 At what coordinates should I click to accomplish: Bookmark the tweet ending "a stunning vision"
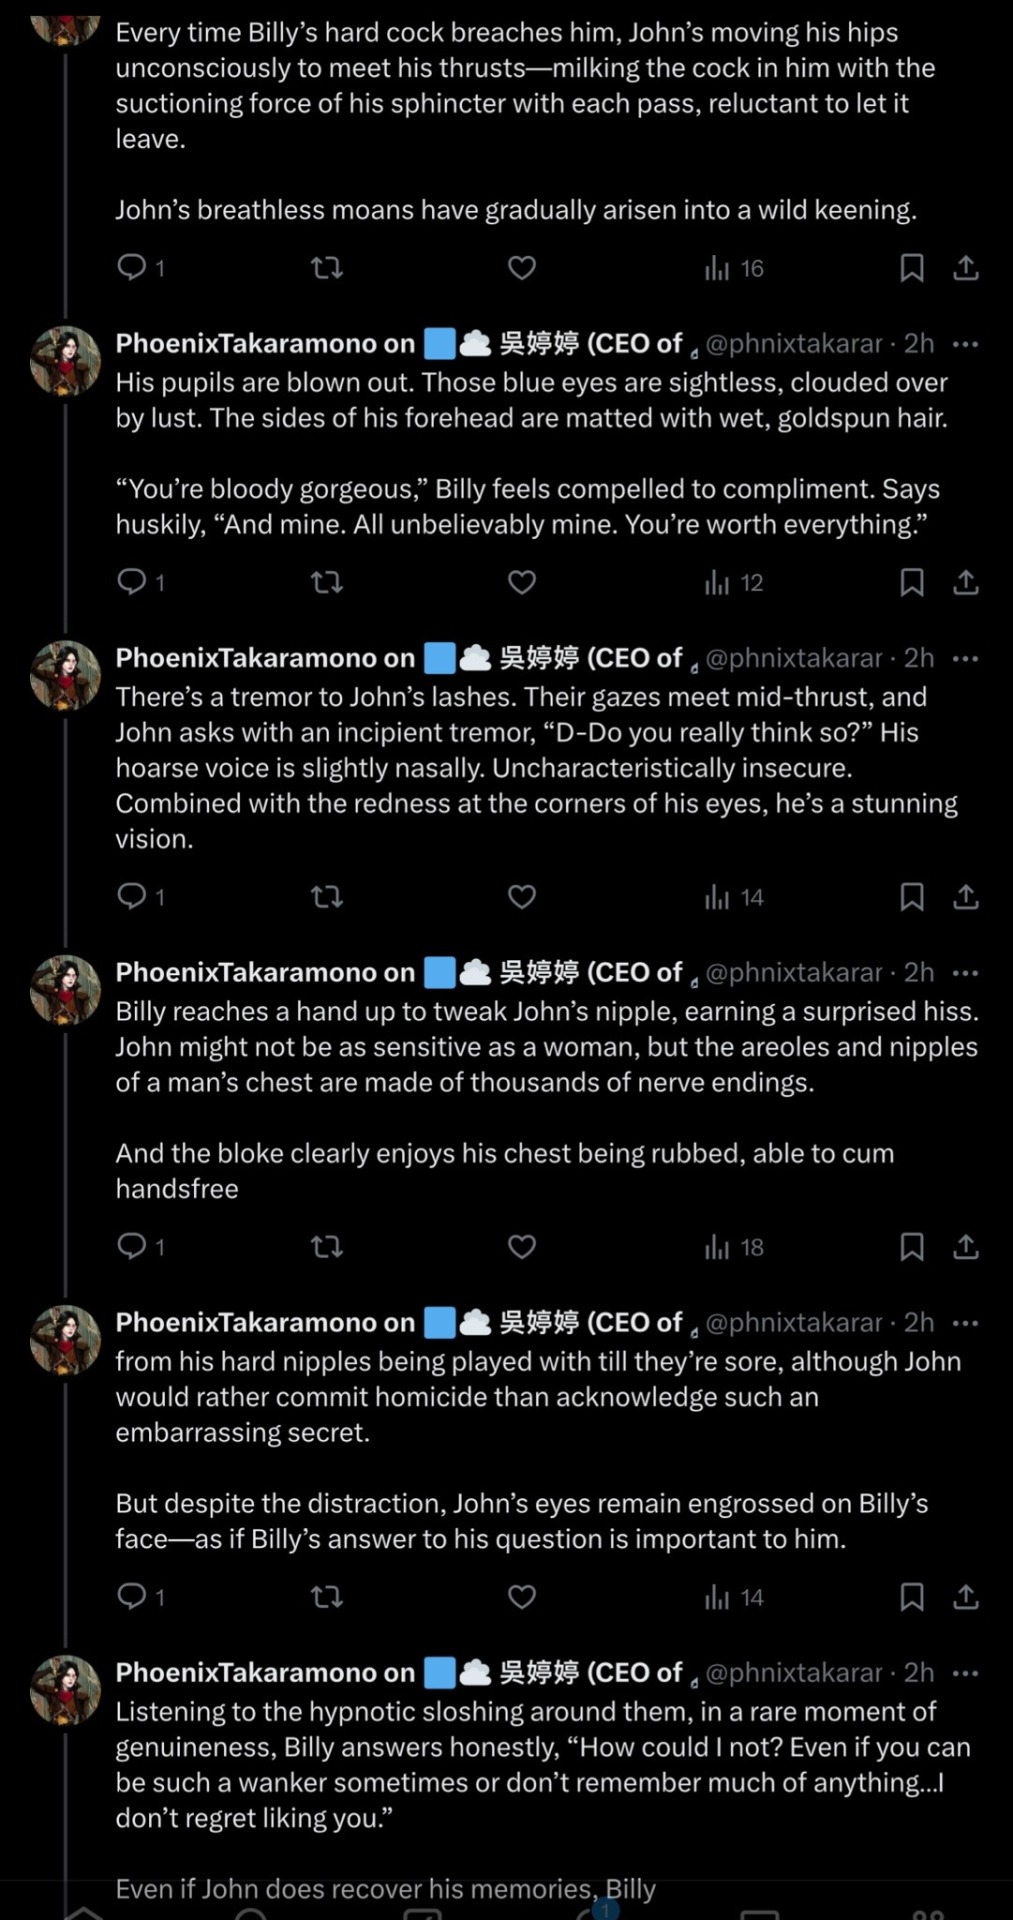[x=911, y=897]
